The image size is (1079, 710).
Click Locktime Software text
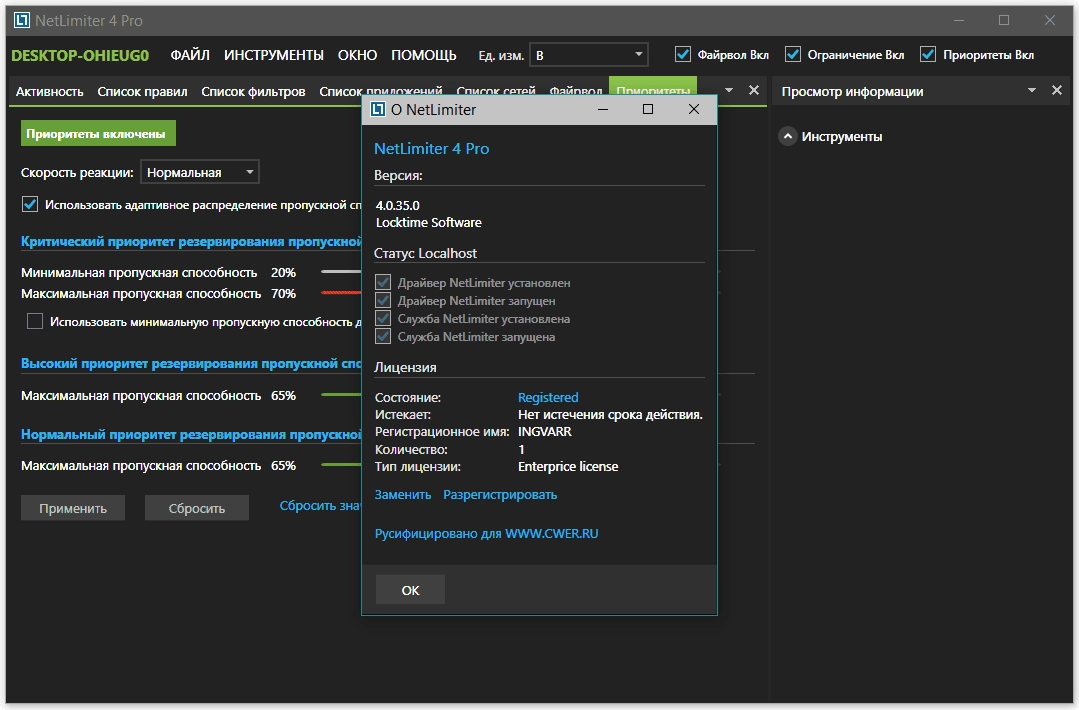pos(429,222)
